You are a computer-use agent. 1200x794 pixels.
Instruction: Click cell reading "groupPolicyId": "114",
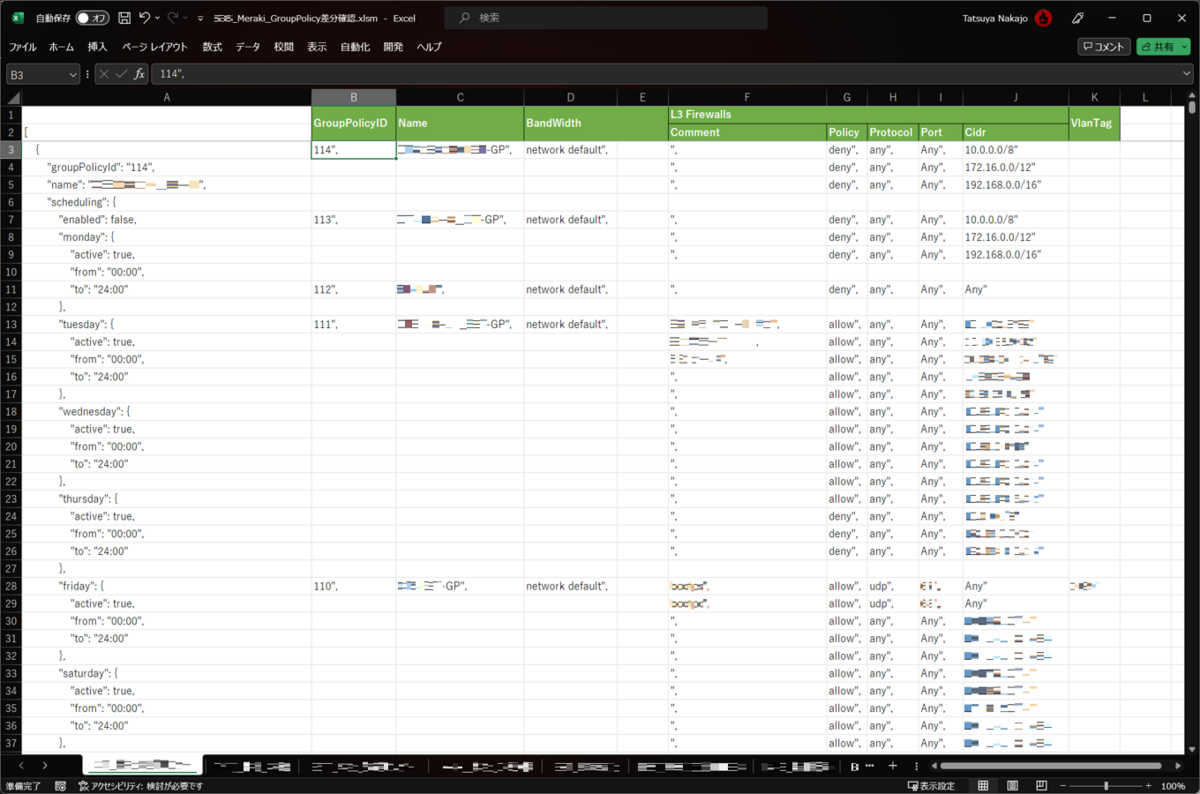pyautogui.click(x=166, y=167)
